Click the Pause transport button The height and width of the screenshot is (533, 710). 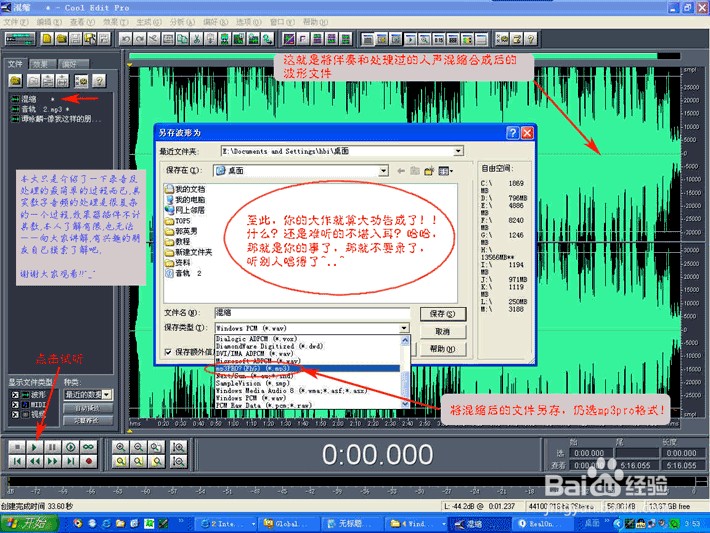pyautogui.click(x=53, y=447)
